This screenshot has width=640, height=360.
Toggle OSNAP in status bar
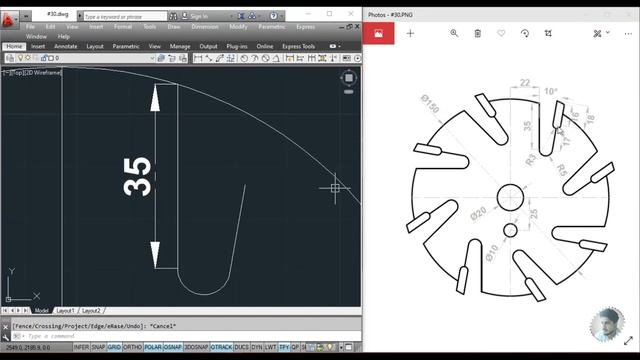[x=173, y=347]
